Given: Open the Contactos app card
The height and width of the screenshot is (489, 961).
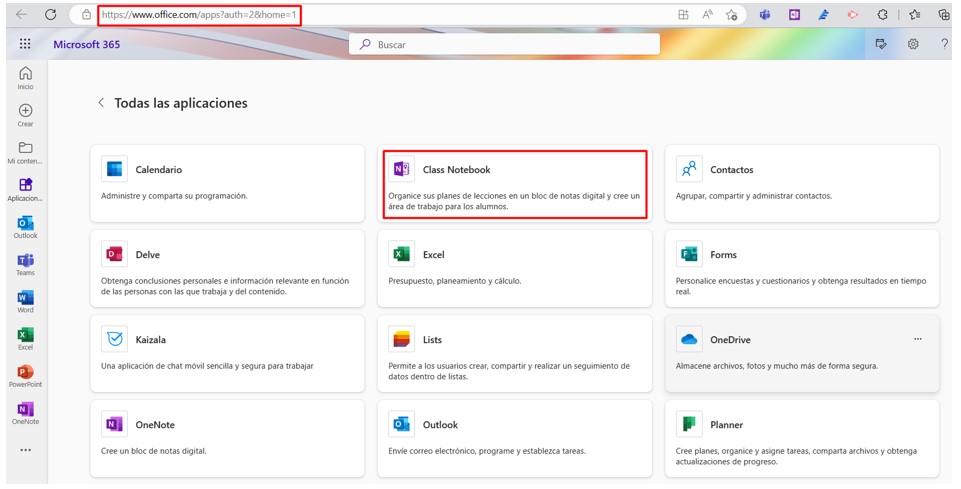Looking at the screenshot, I should (802, 183).
